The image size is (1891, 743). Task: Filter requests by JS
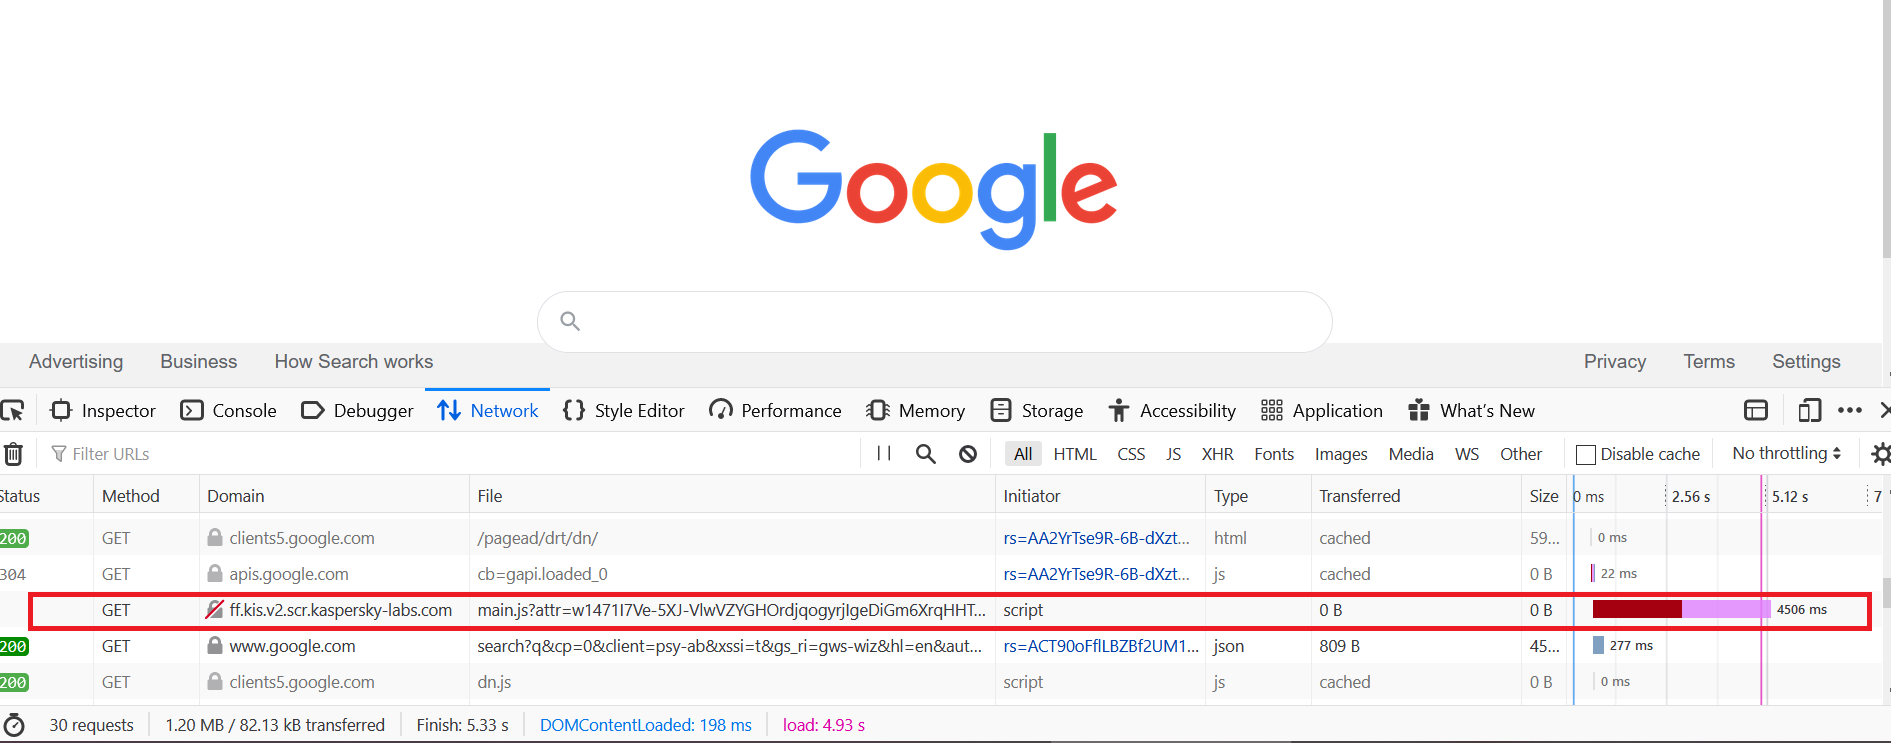tap(1173, 454)
